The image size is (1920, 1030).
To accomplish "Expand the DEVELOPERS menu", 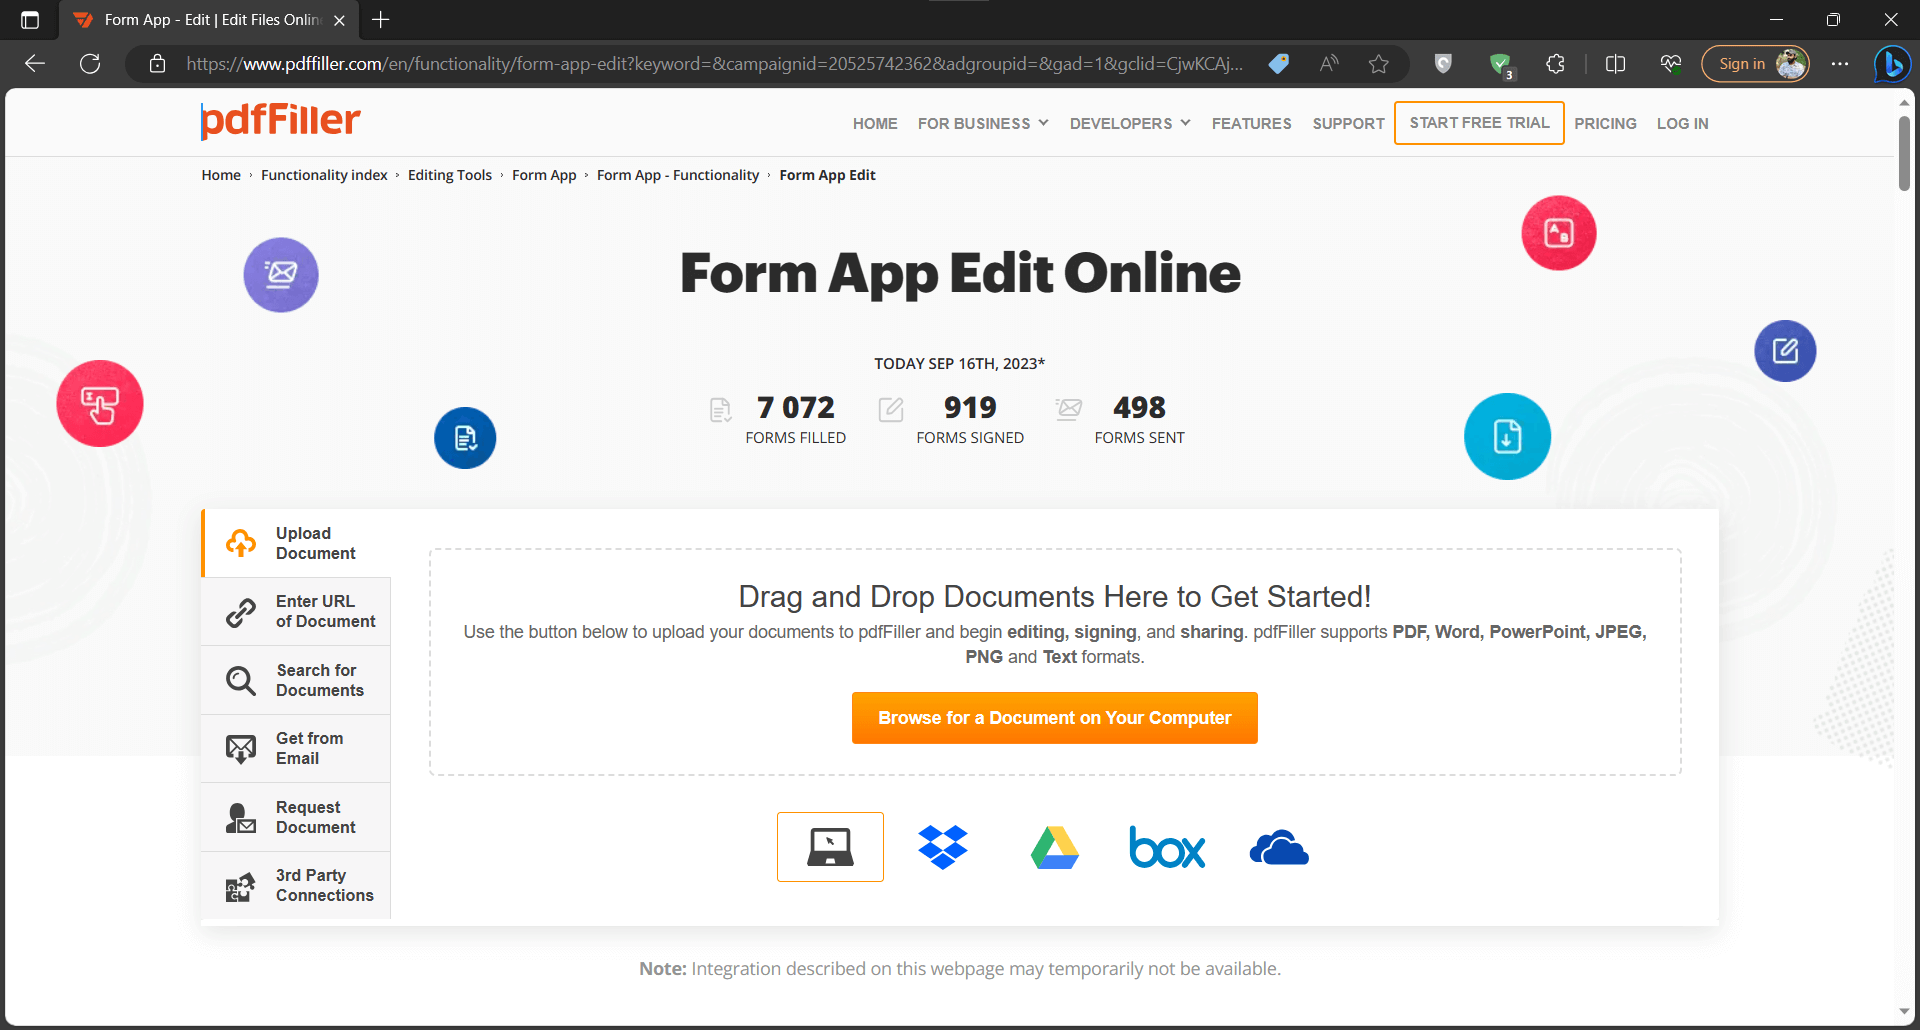I will point(1128,123).
